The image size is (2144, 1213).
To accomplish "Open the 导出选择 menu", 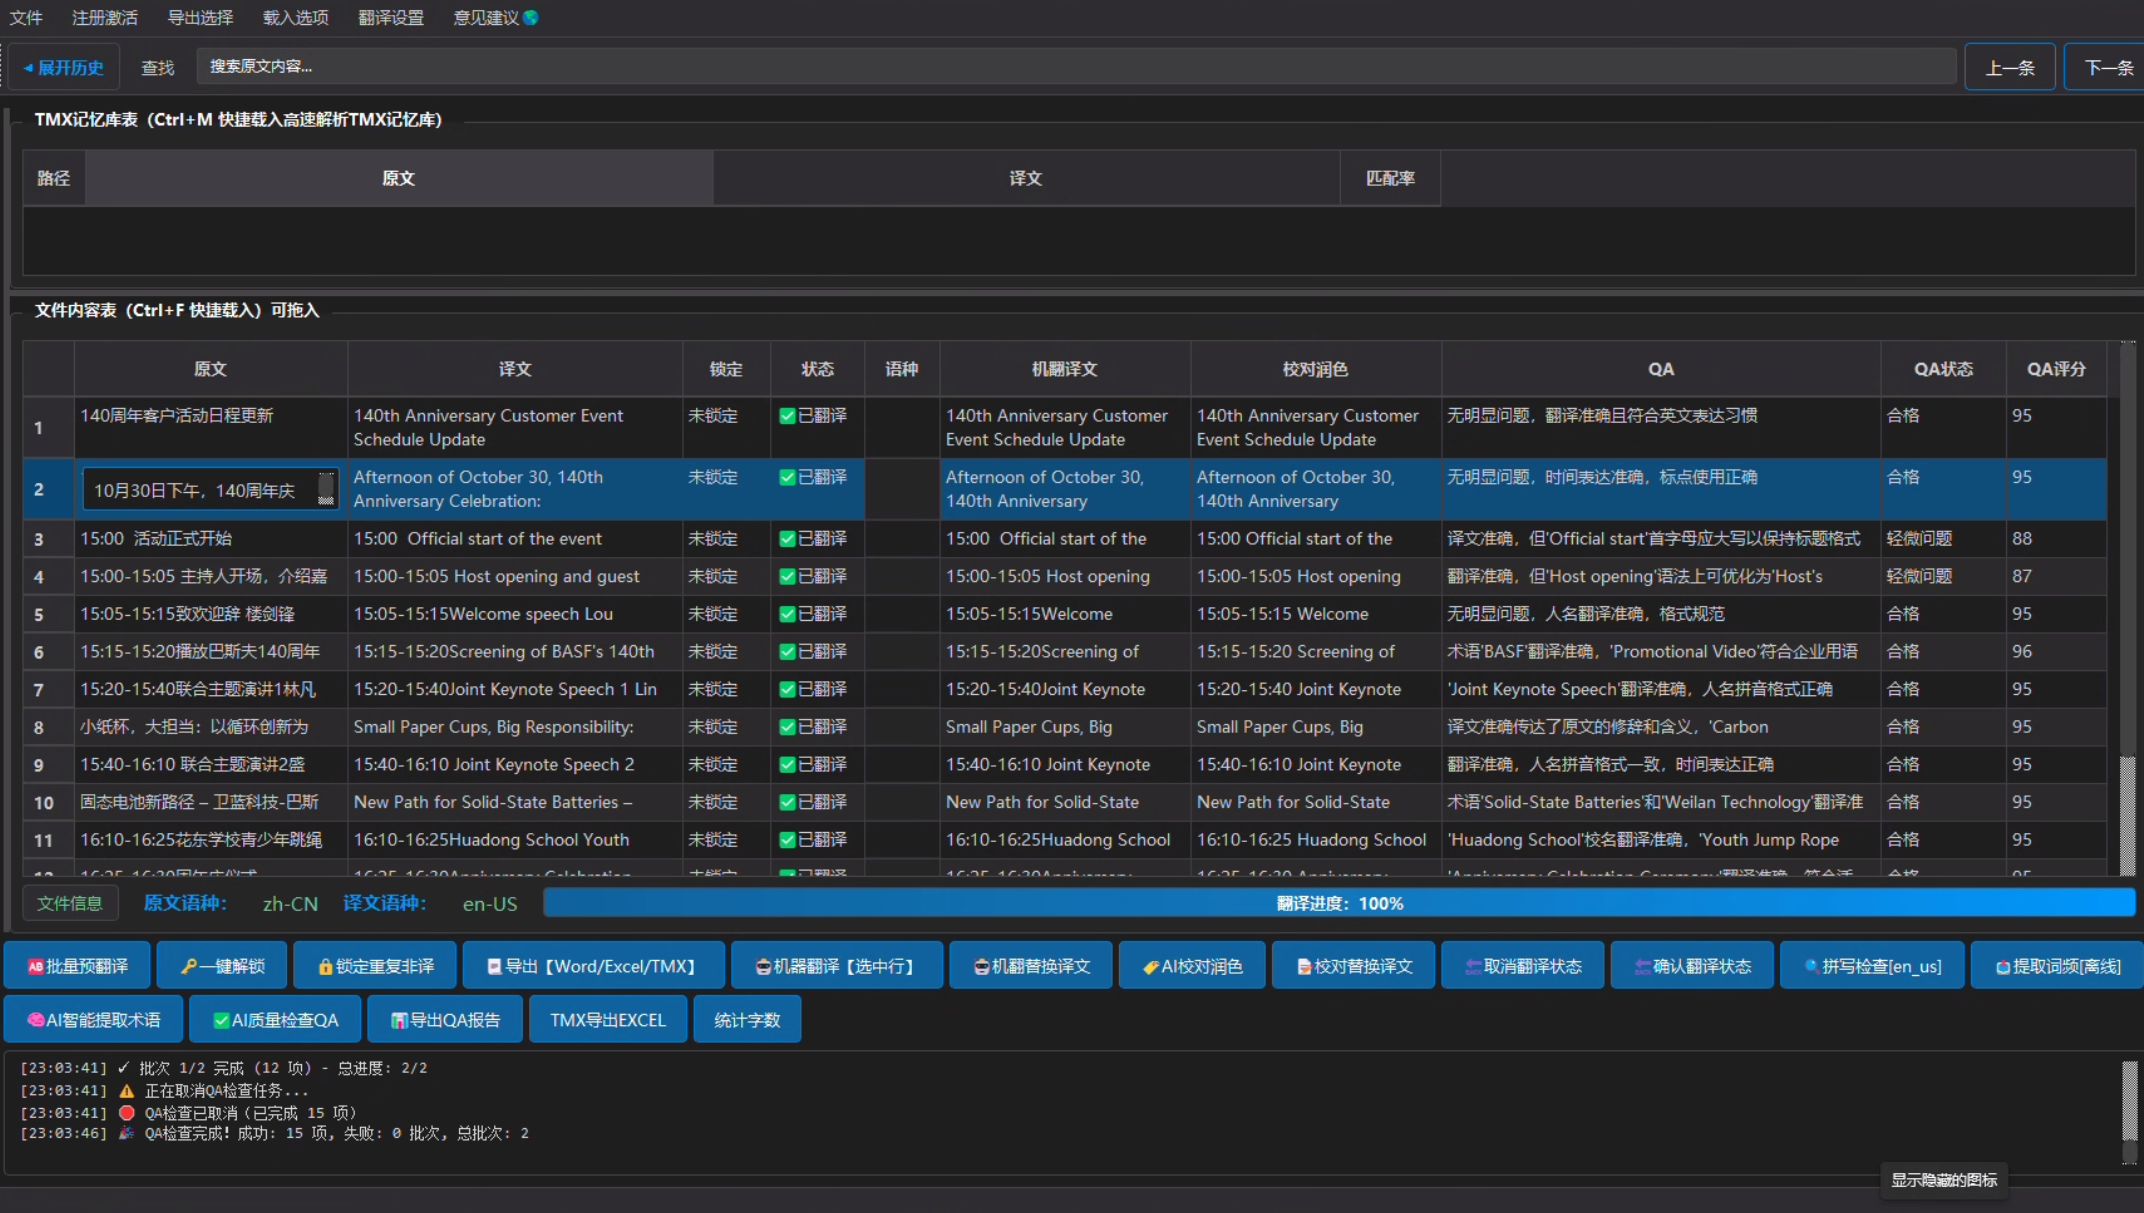I will [200, 18].
